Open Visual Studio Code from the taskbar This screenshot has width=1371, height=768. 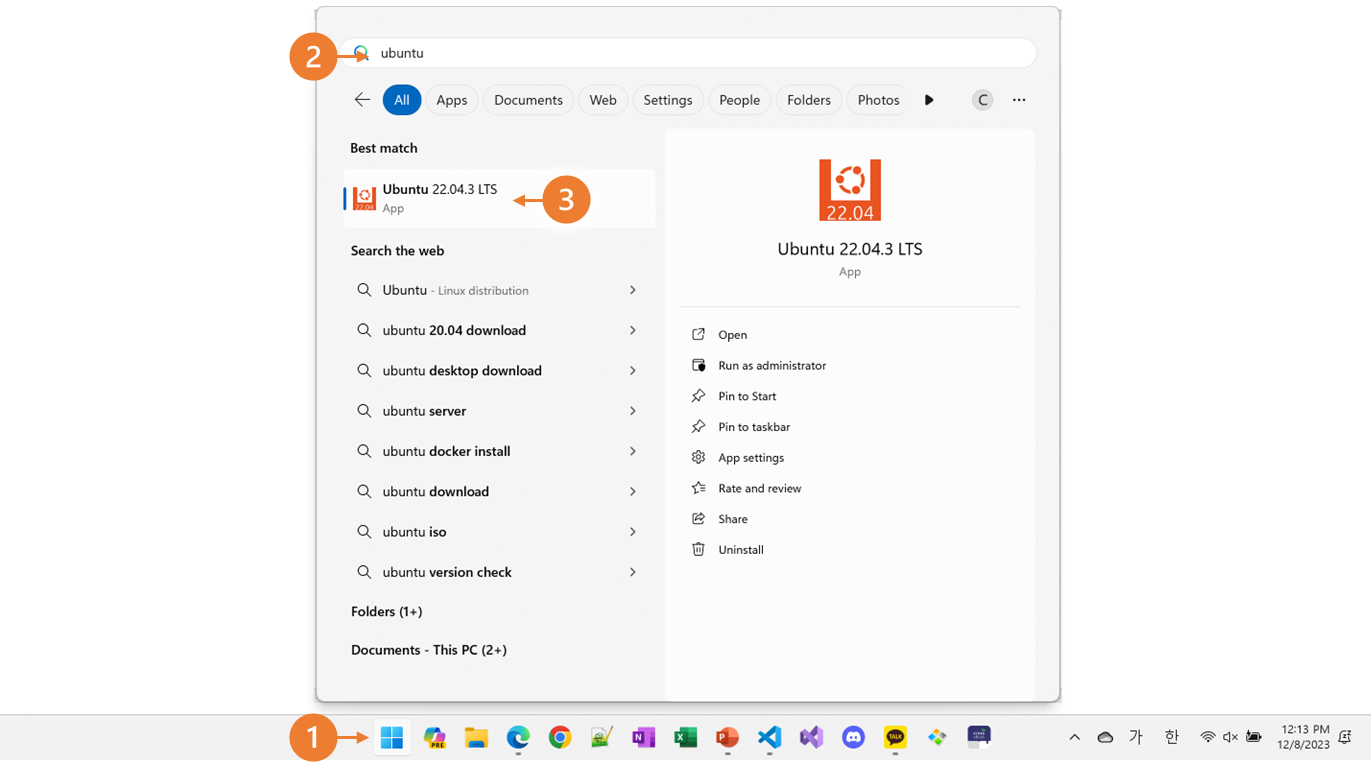(769, 738)
